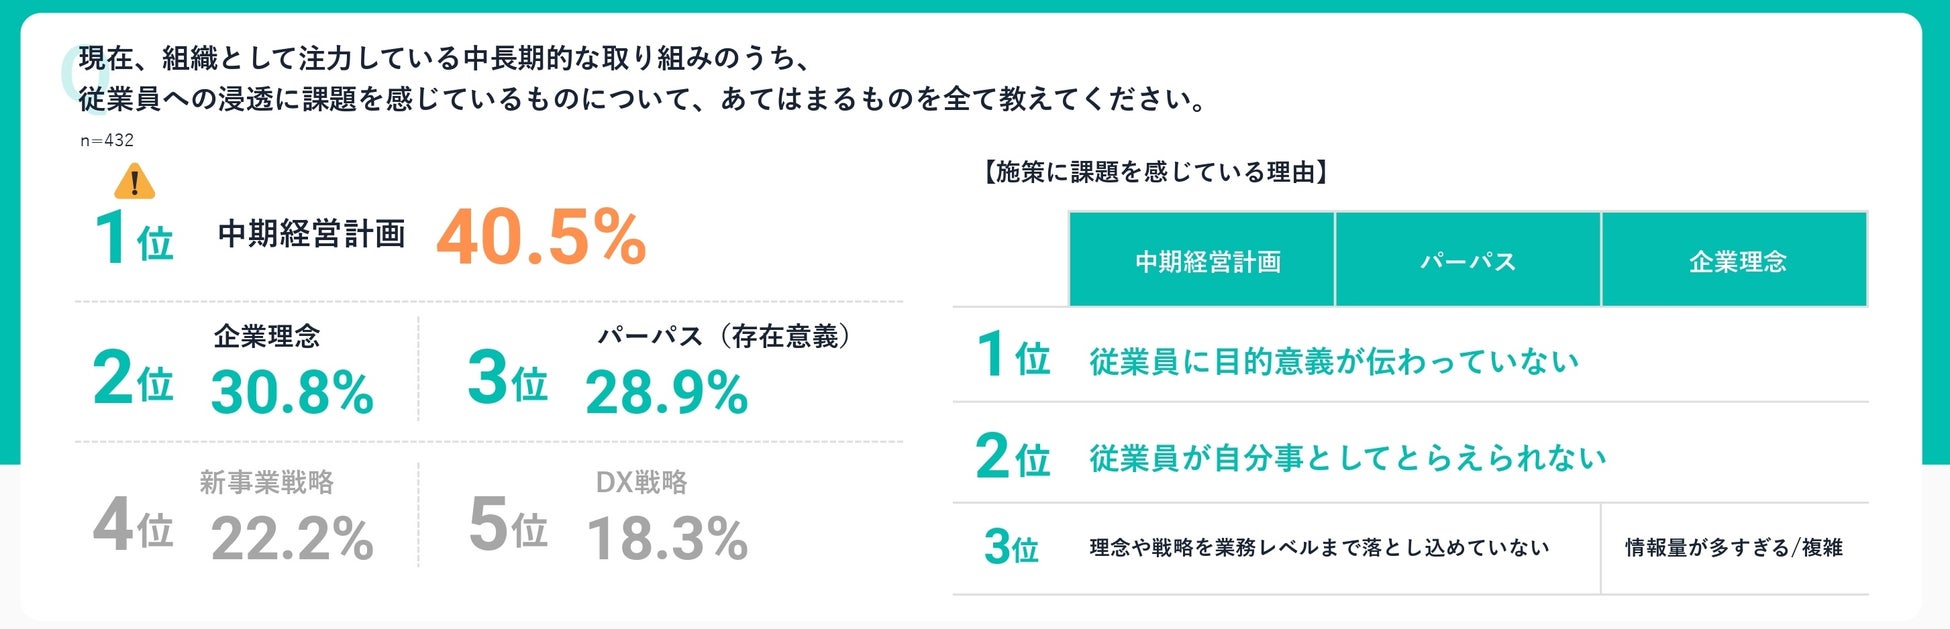Image resolution: width=1950 pixels, height=629 pixels.
Task: Open the 従業員に目的意義が伝わっていない reason
Action: 1334,361
